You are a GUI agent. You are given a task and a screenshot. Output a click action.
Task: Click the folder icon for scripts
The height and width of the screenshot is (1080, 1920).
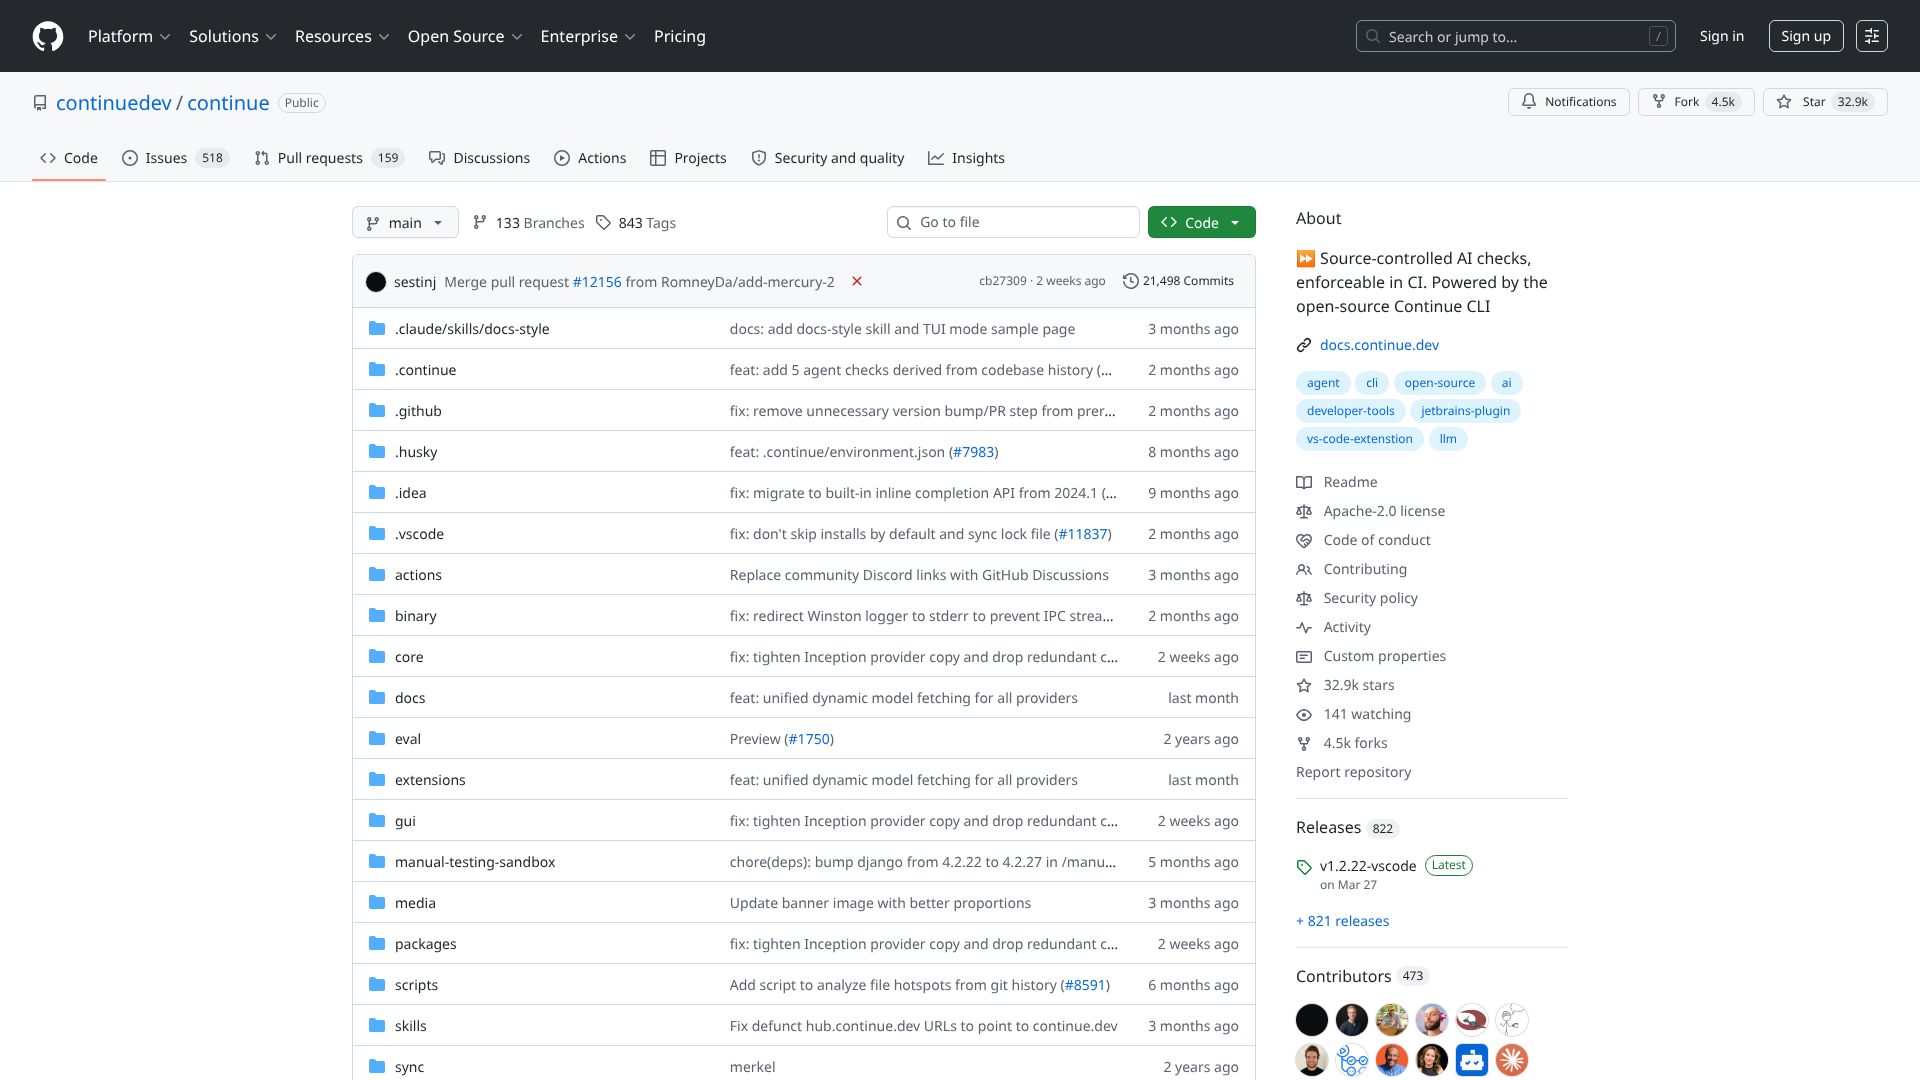[377, 984]
